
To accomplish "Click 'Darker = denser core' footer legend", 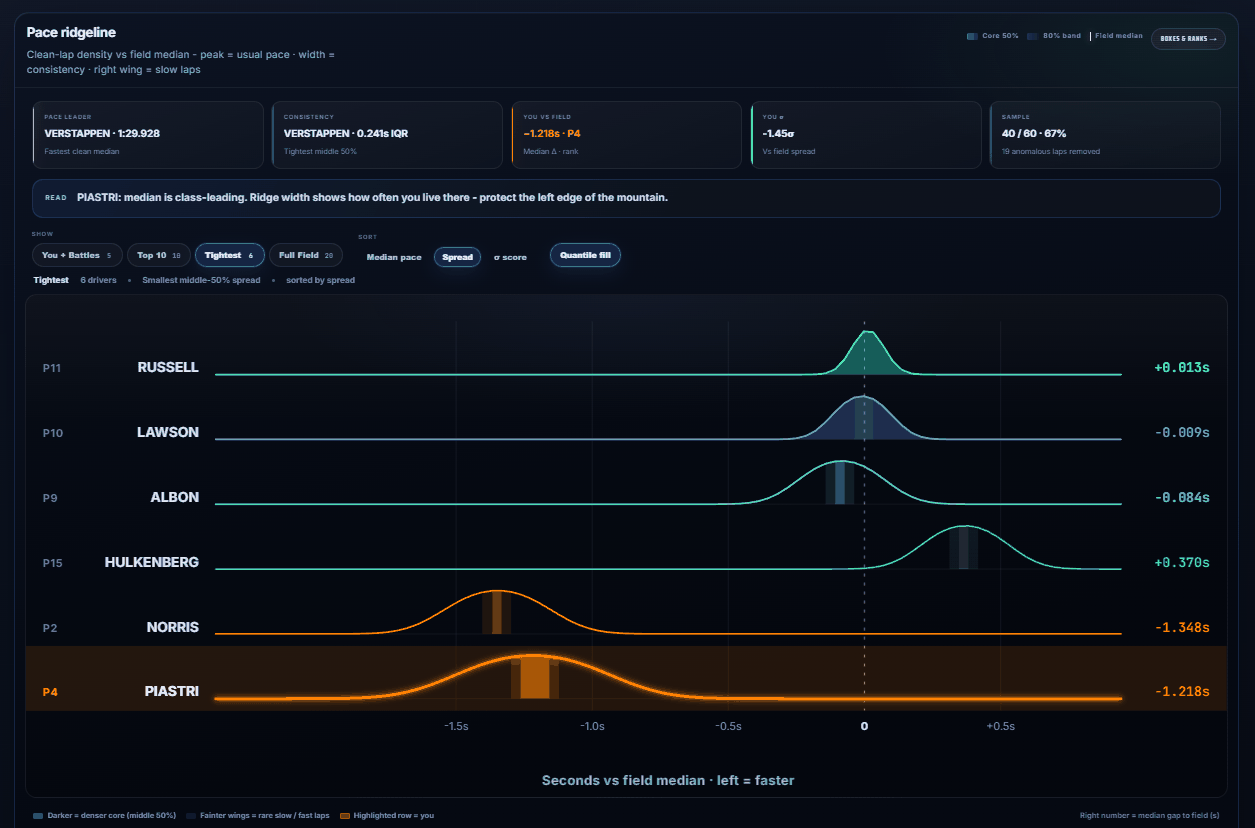I will point(104,815).
